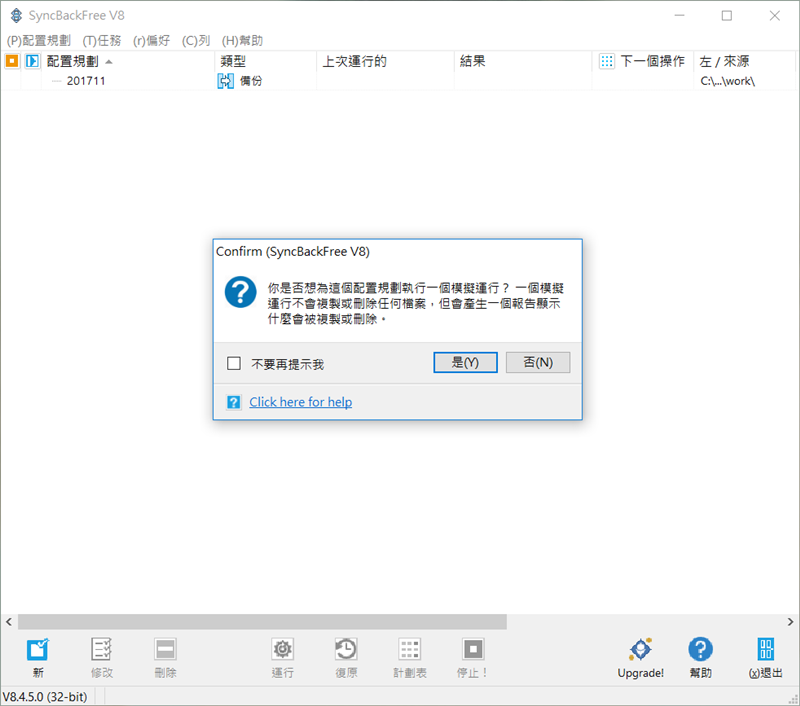Click the grid icon beside 下一個操作

pyautogui.click(x=607, y=61)
